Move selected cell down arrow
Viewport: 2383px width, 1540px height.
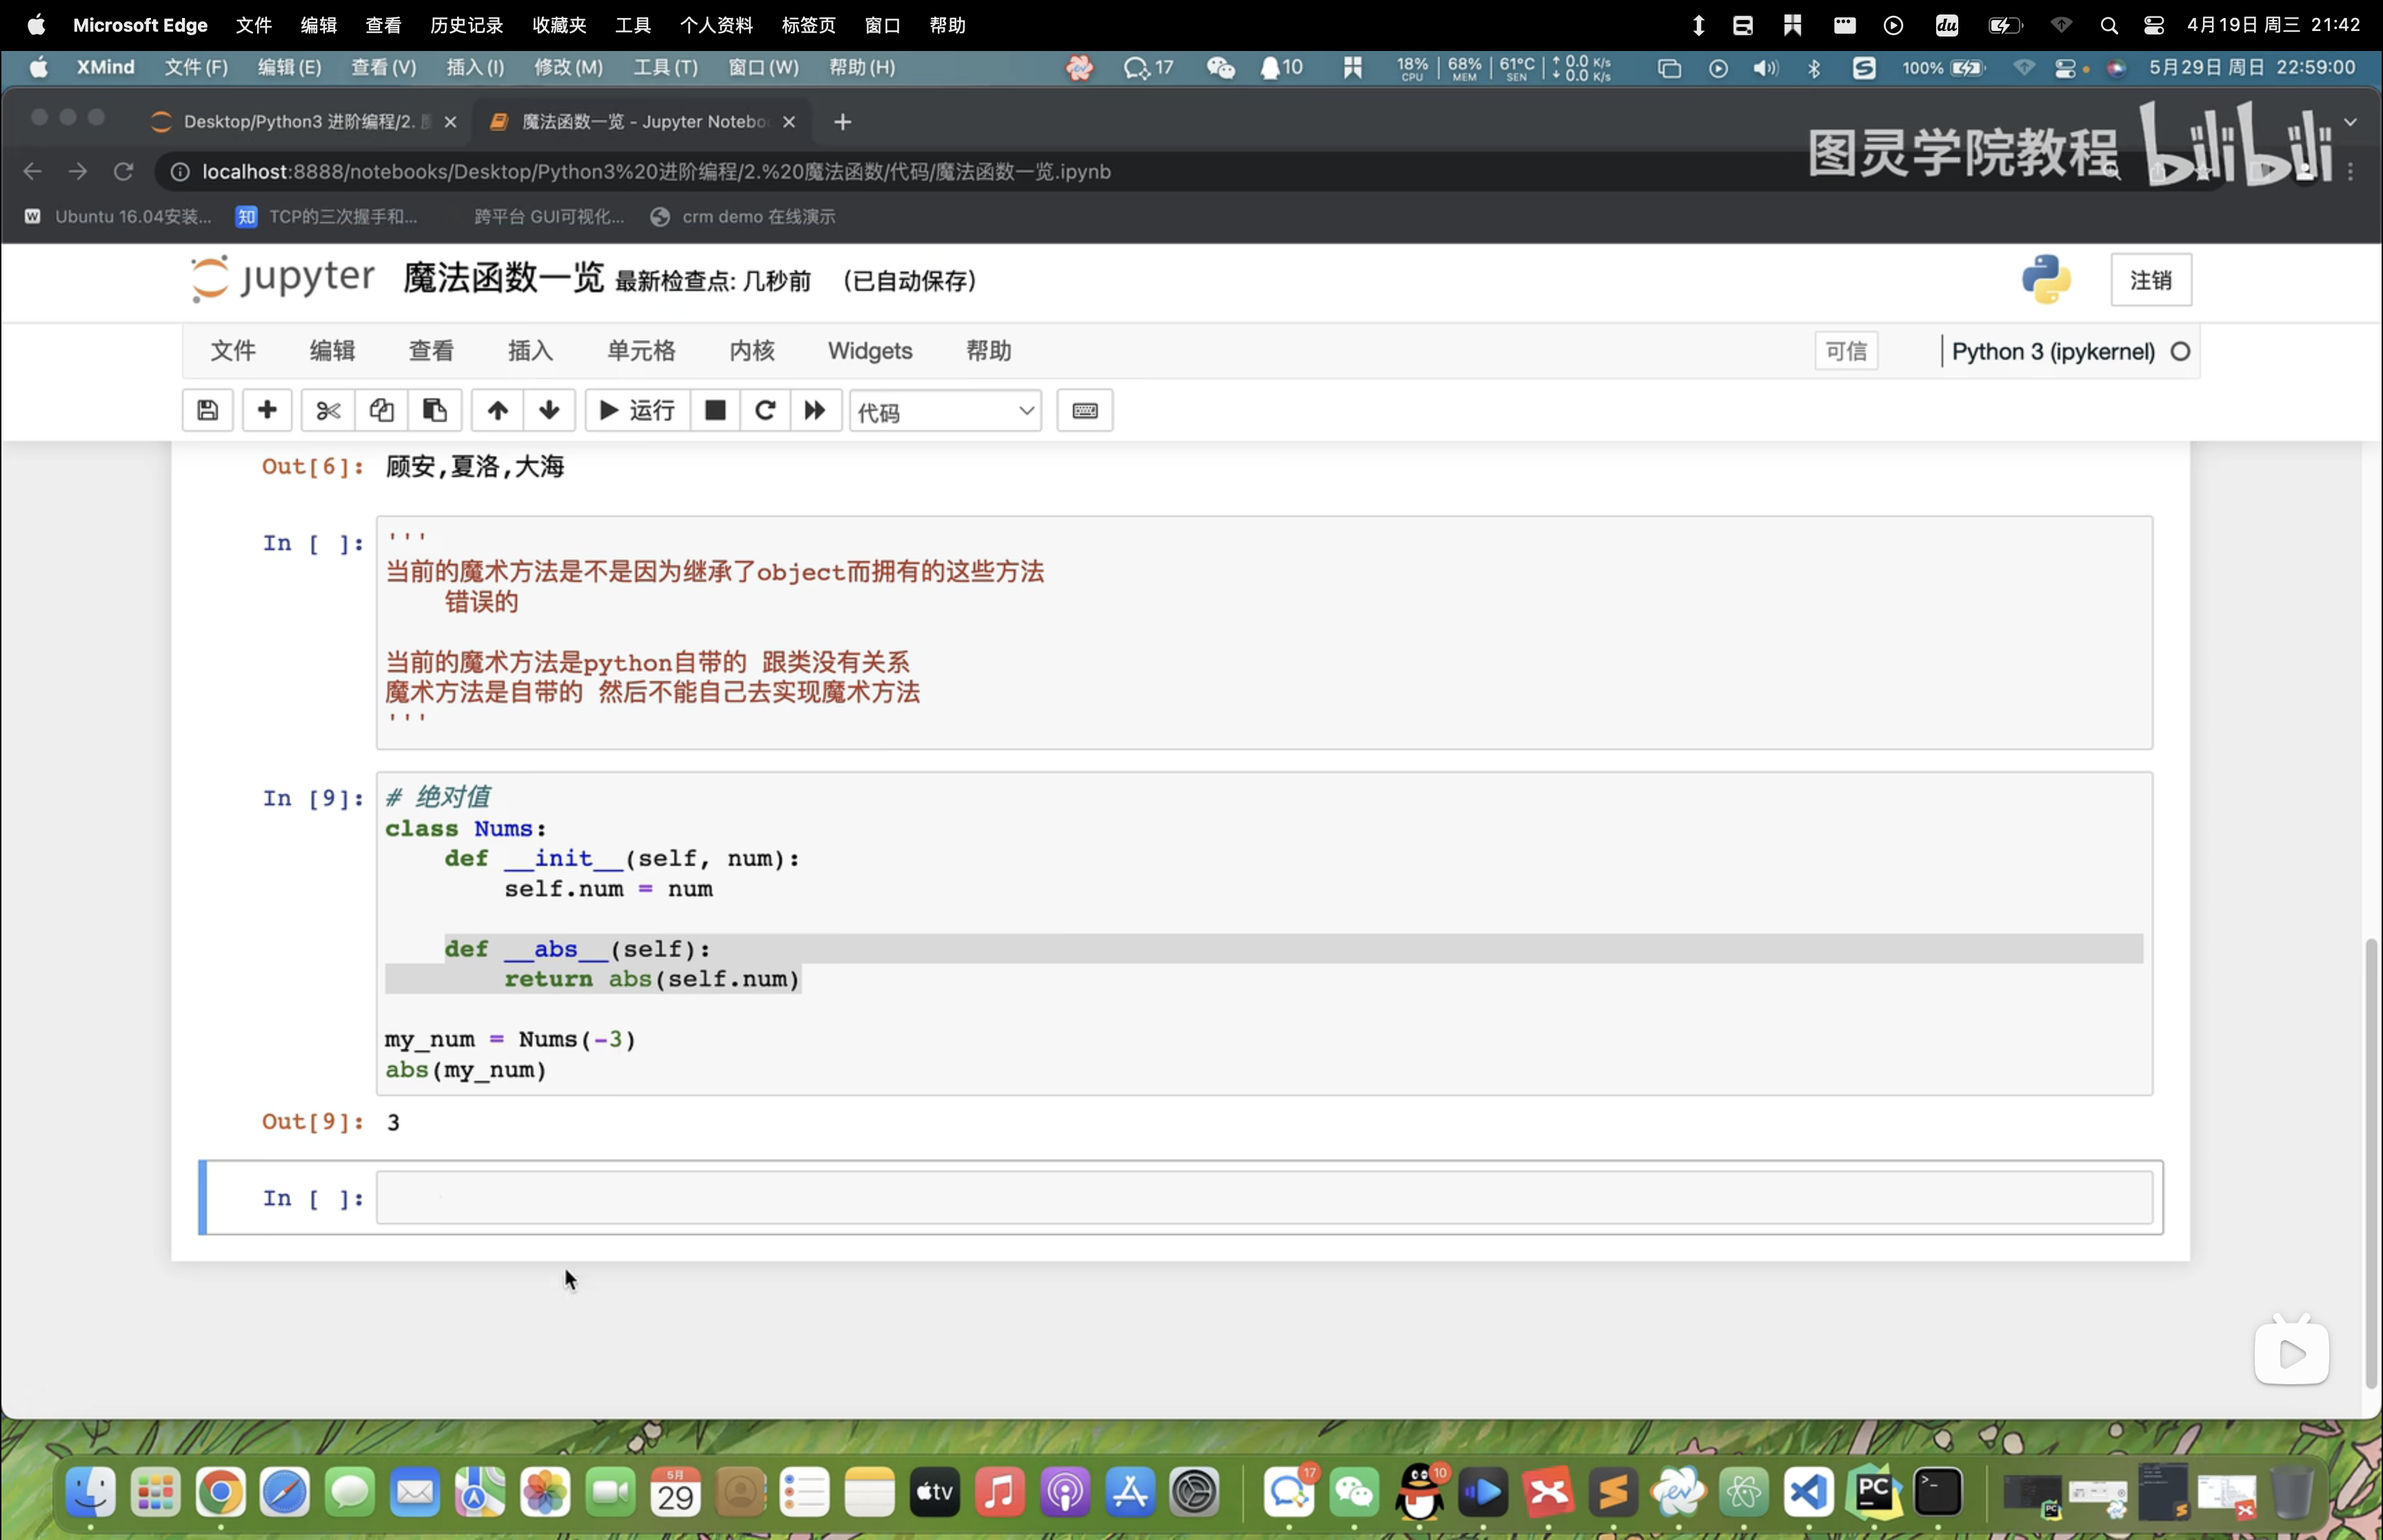[549, 410]
